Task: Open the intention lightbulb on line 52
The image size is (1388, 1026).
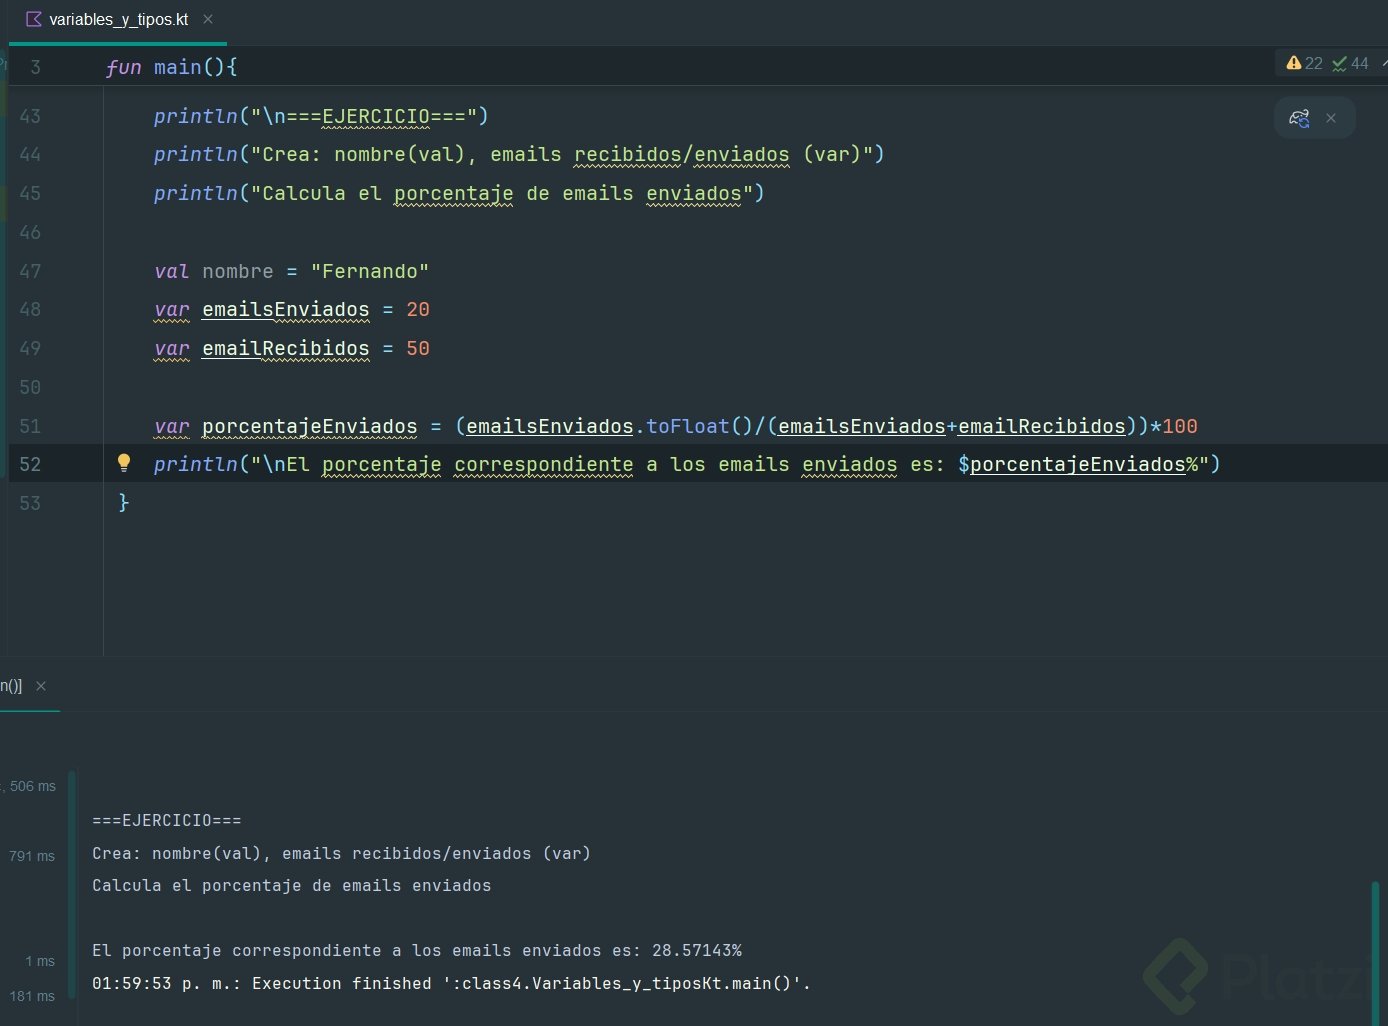Action: click(124, 463)
